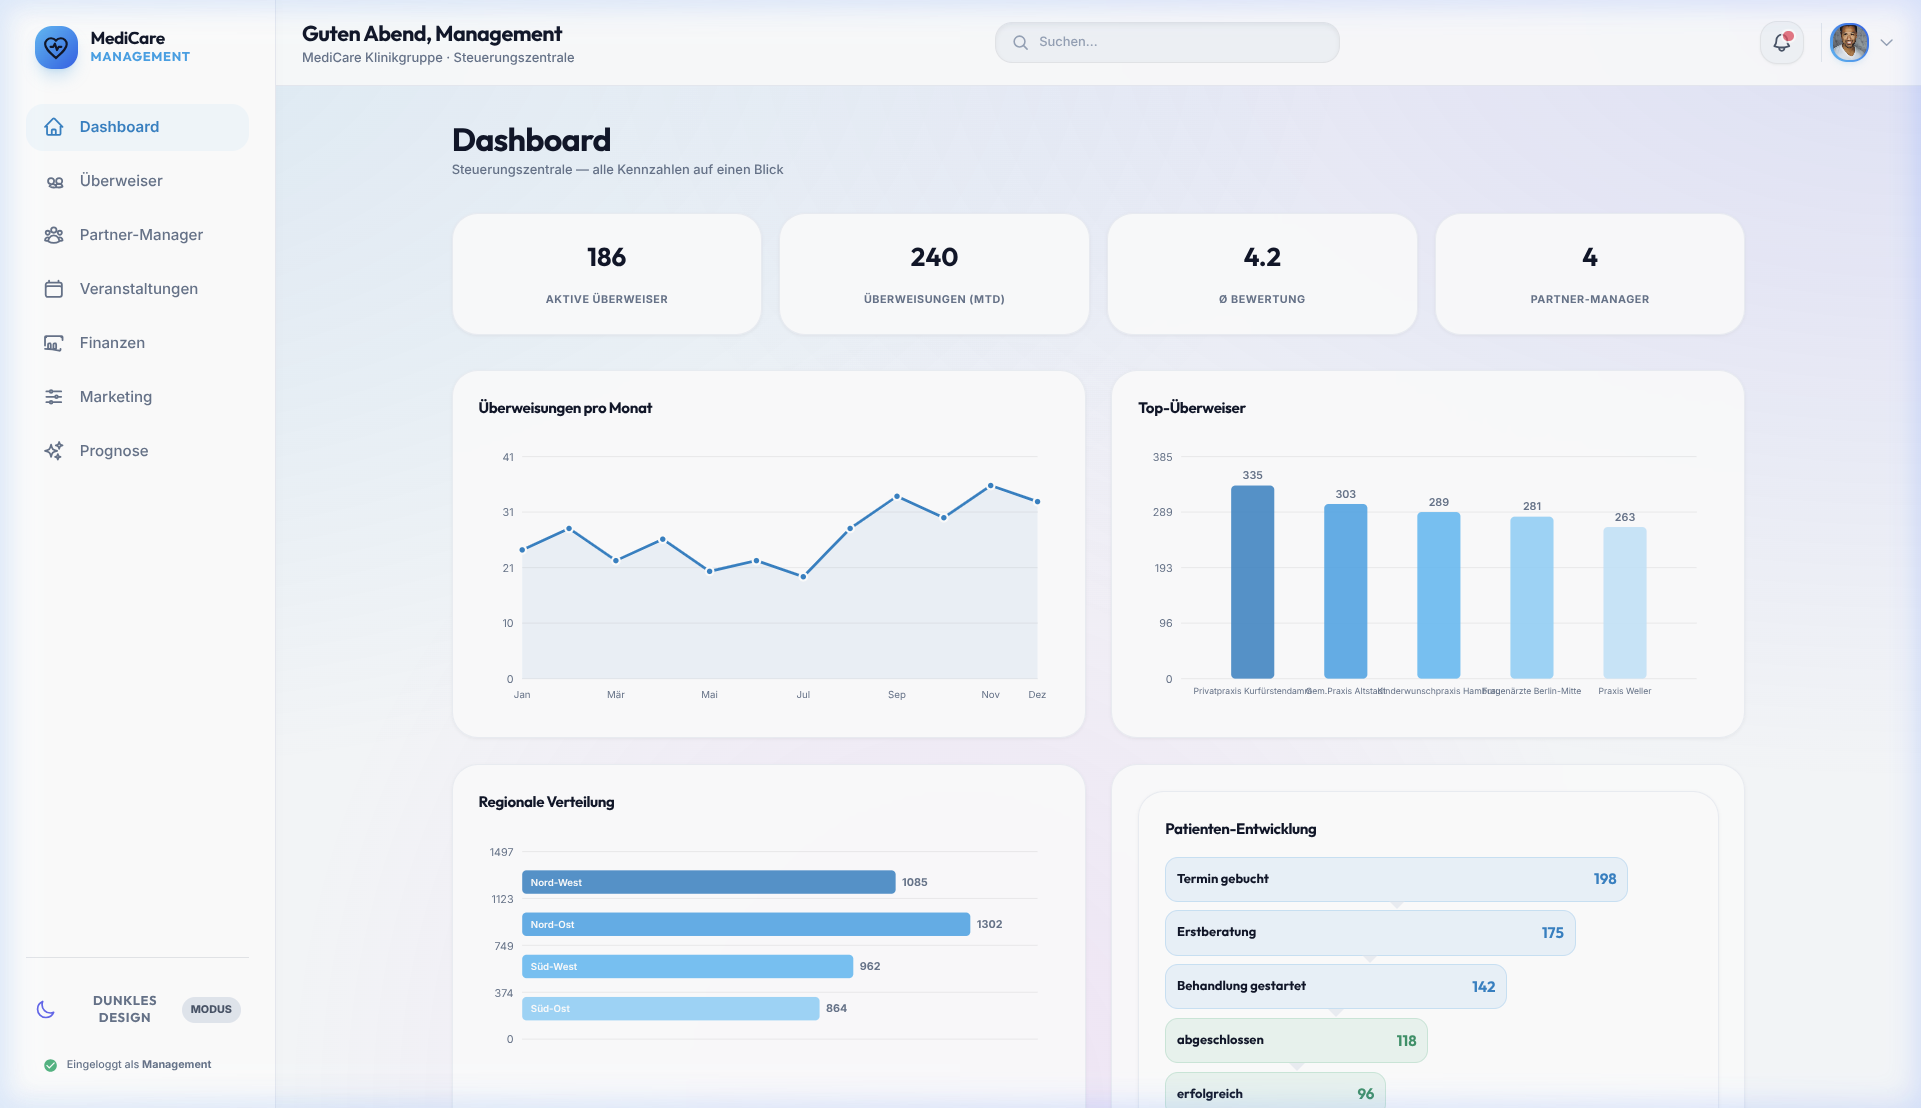
Task: Click the abgeschlossen funnel stage
Action: coord(1296,1040)
